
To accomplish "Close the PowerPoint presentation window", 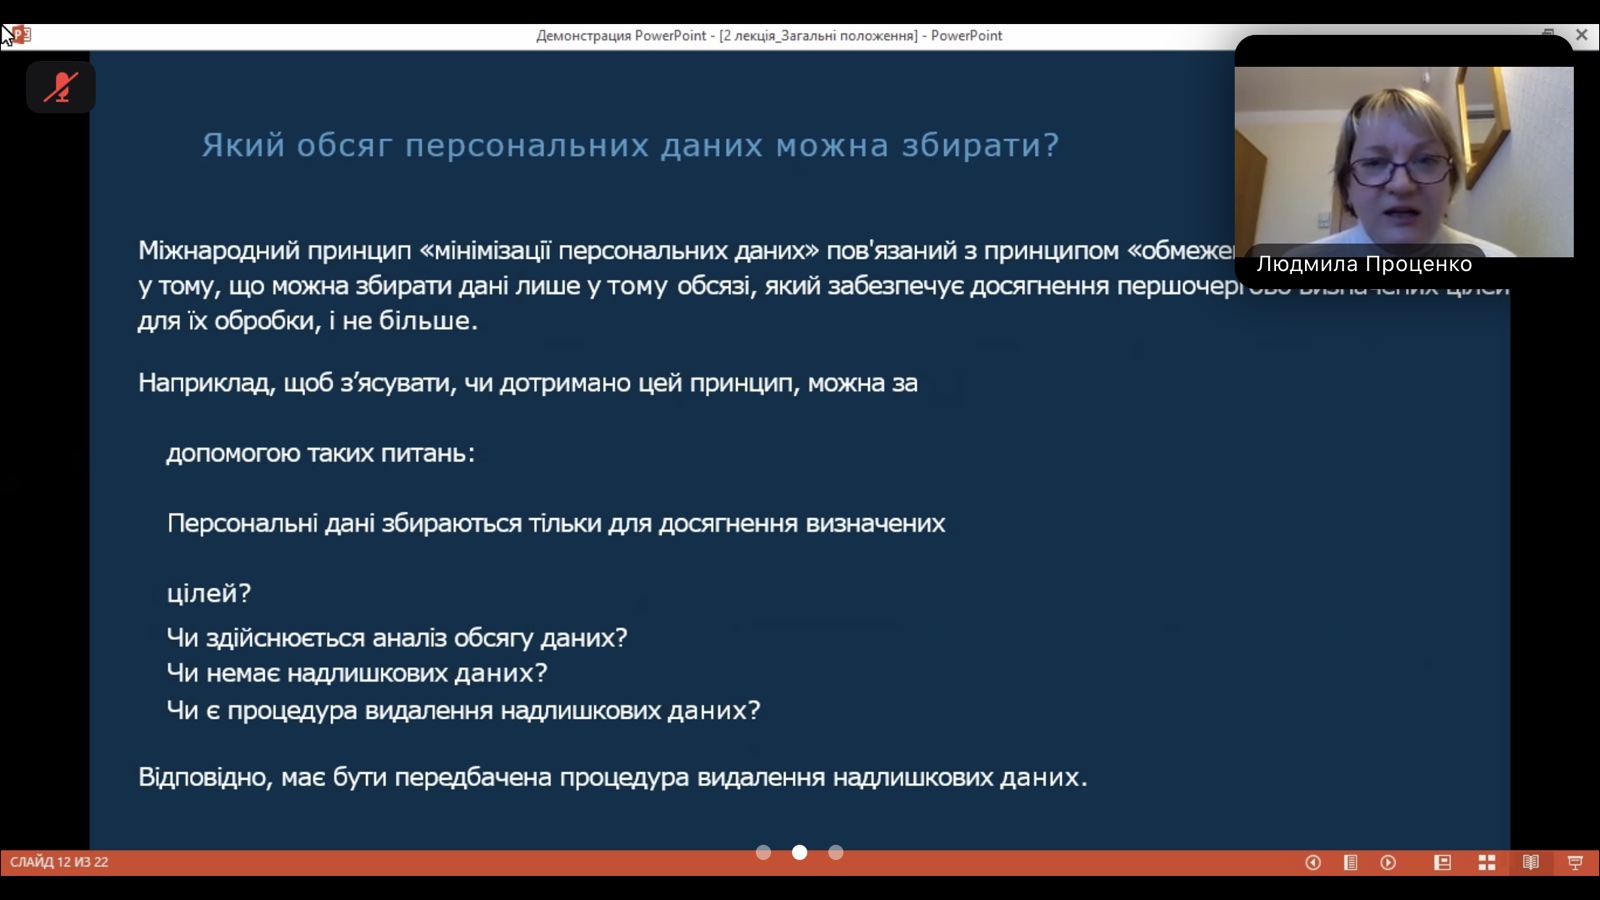I will (1582, 35).
